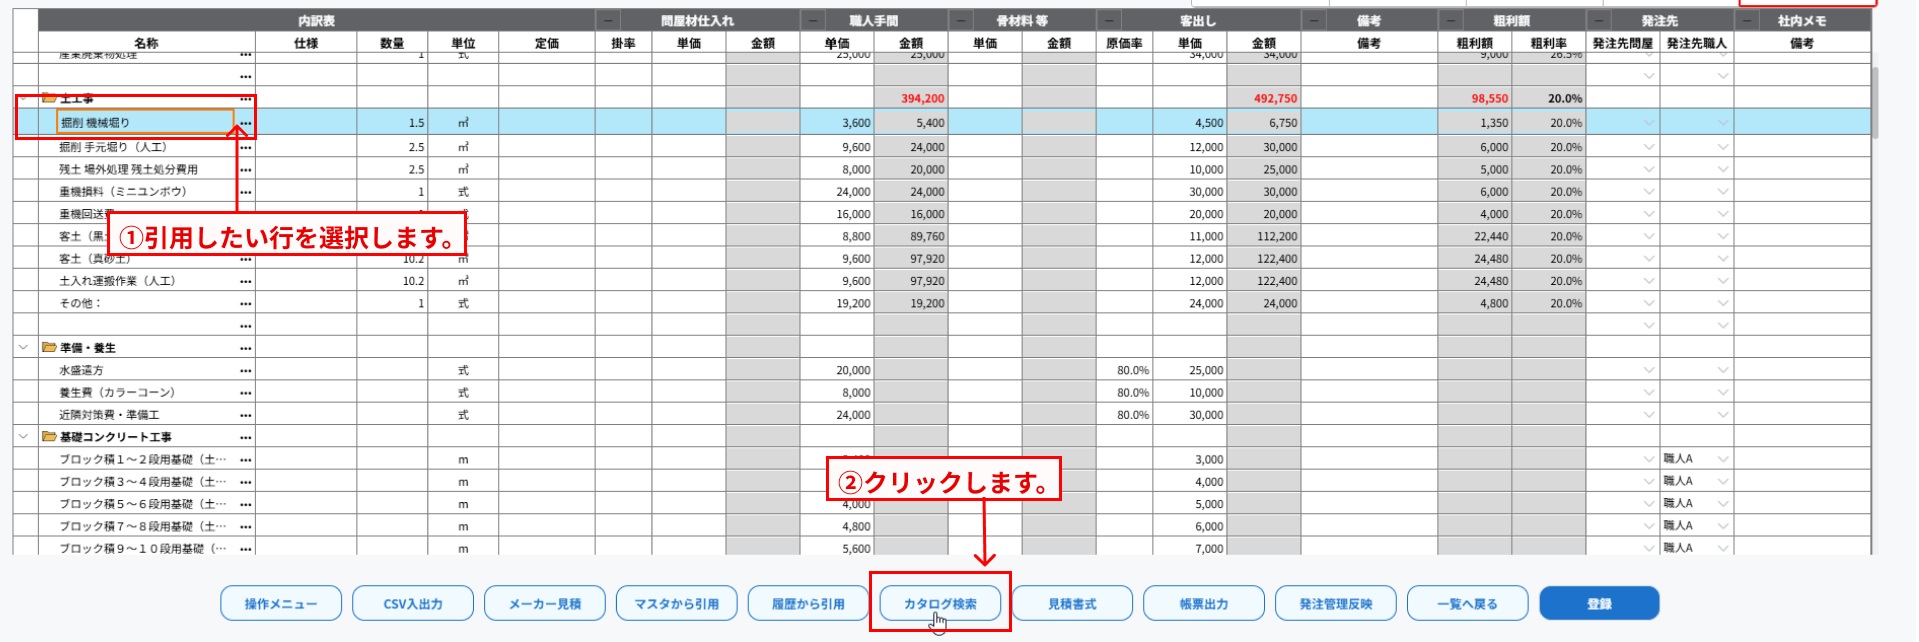Click the 帳票出力 button
1919x642 pixels.
click(1204, 604)
